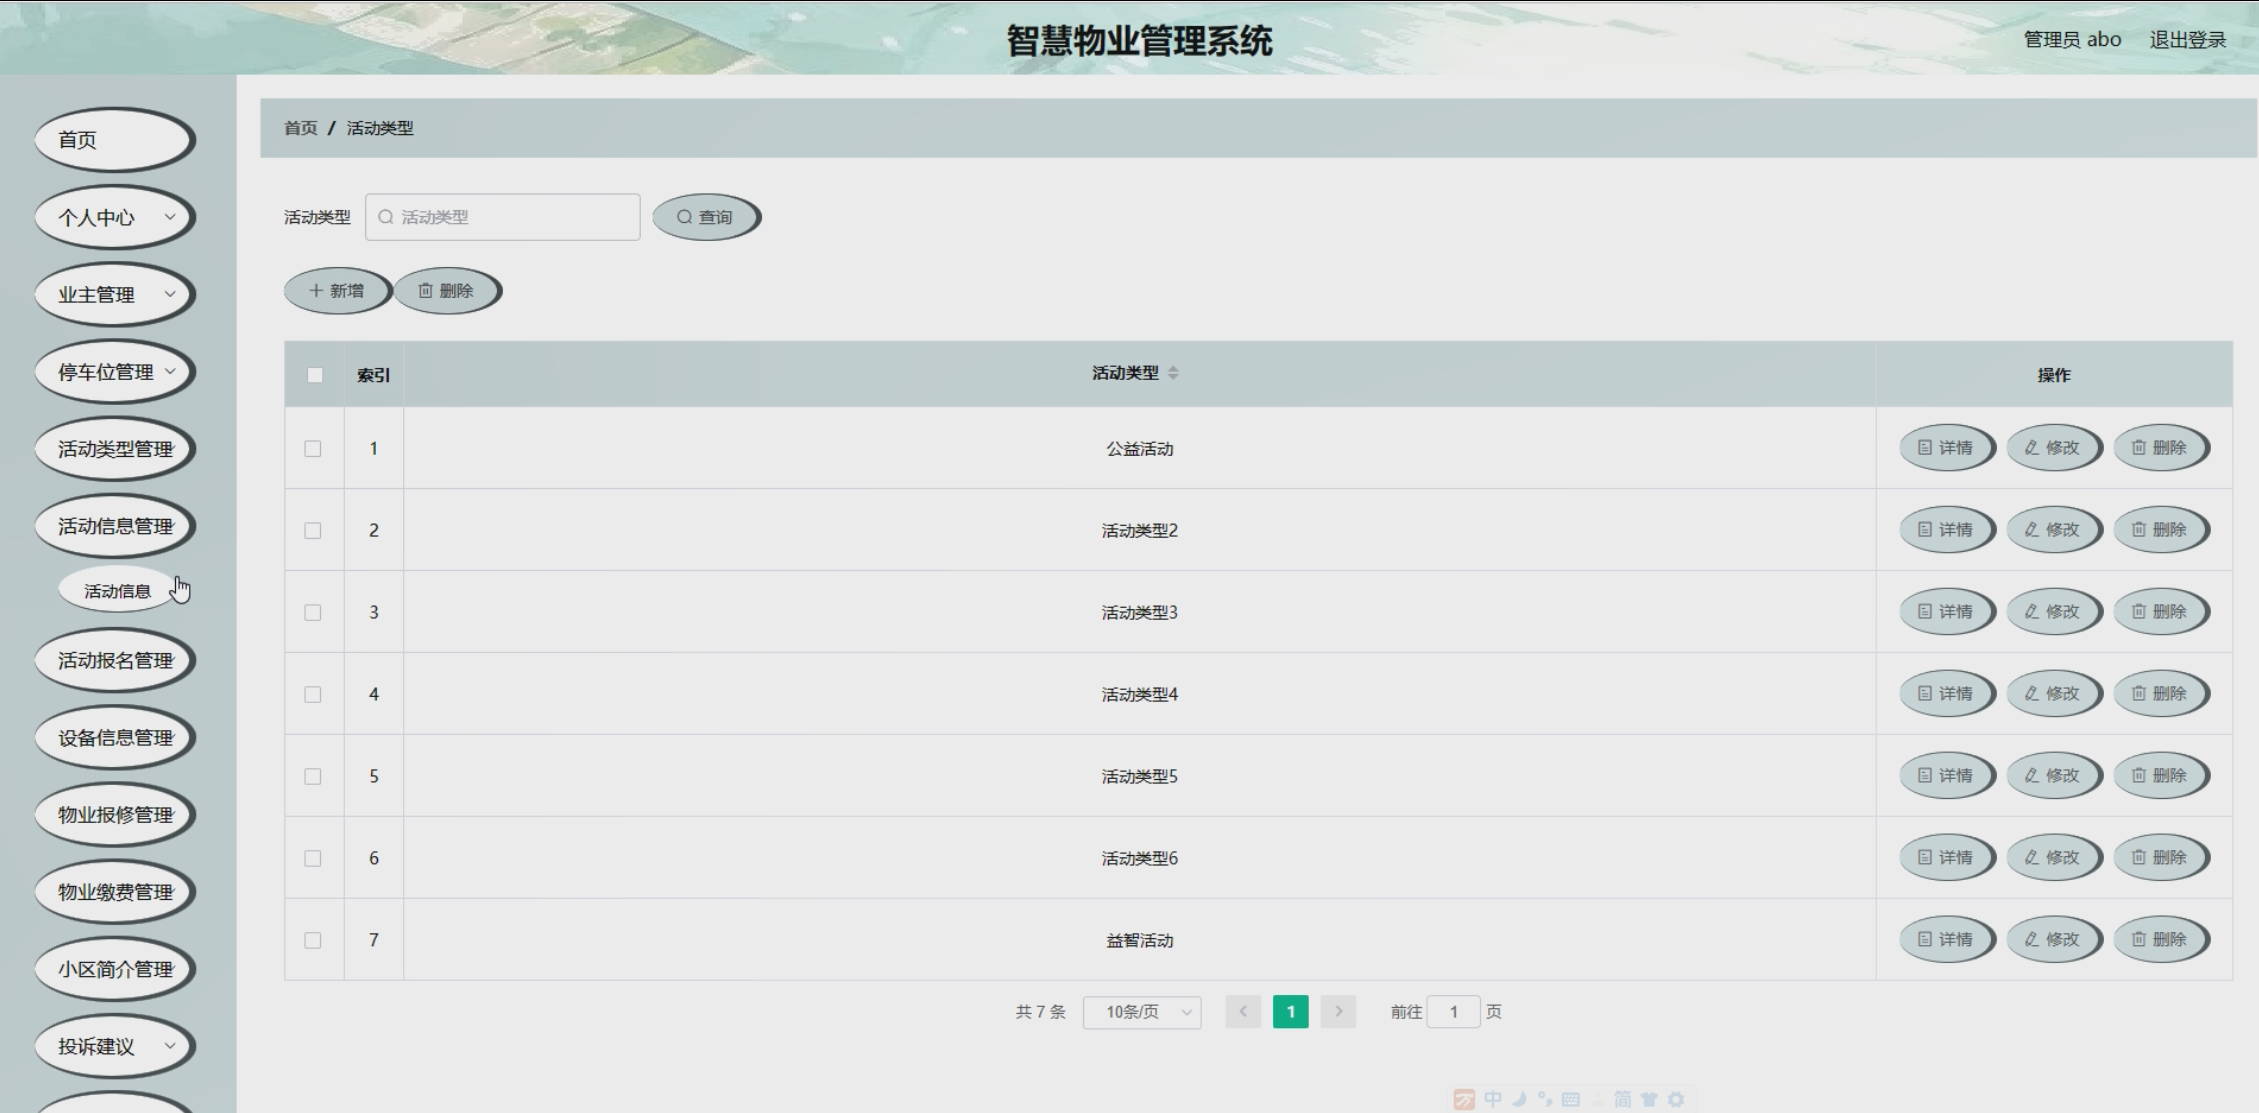Sort by 活动类型 column sort arrows
The width and height of the screenshot is (2259, 1113).
1173,373
